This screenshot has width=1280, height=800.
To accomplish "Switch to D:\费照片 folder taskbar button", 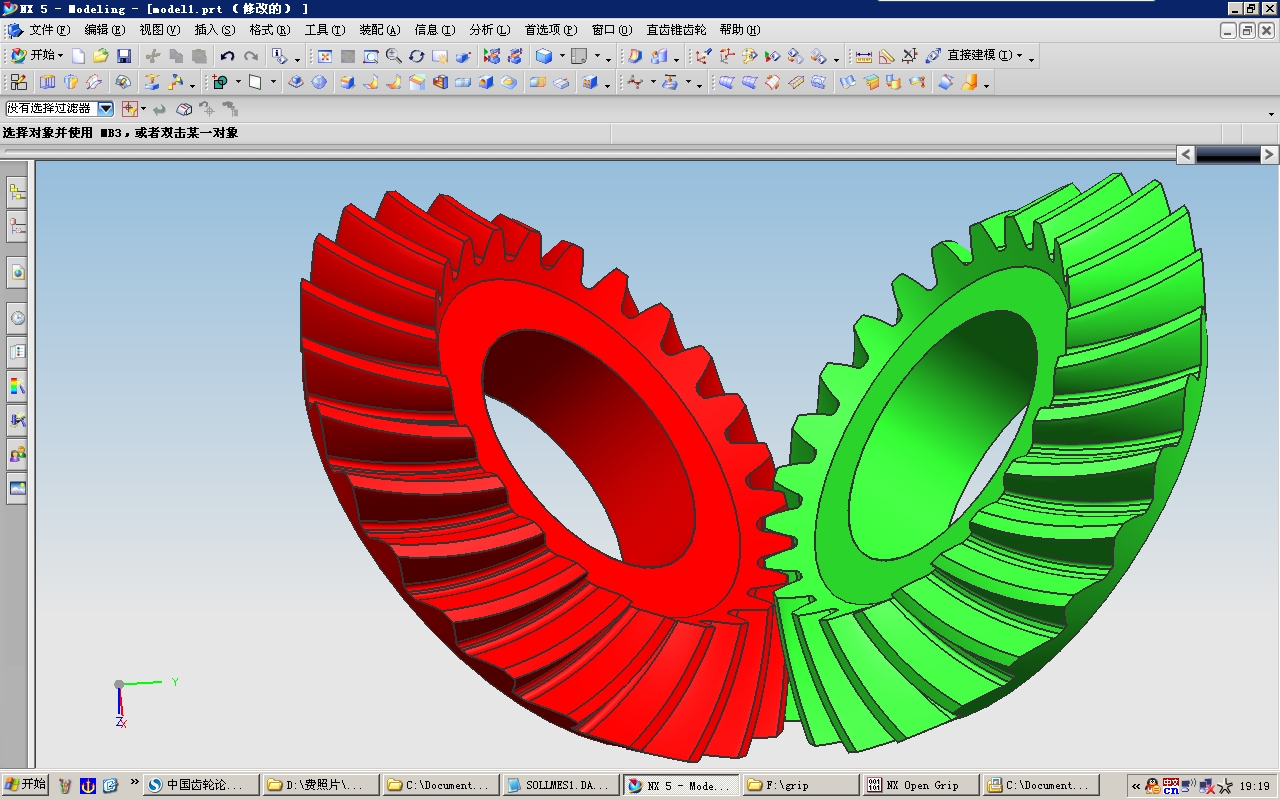I will pos(321,785).
